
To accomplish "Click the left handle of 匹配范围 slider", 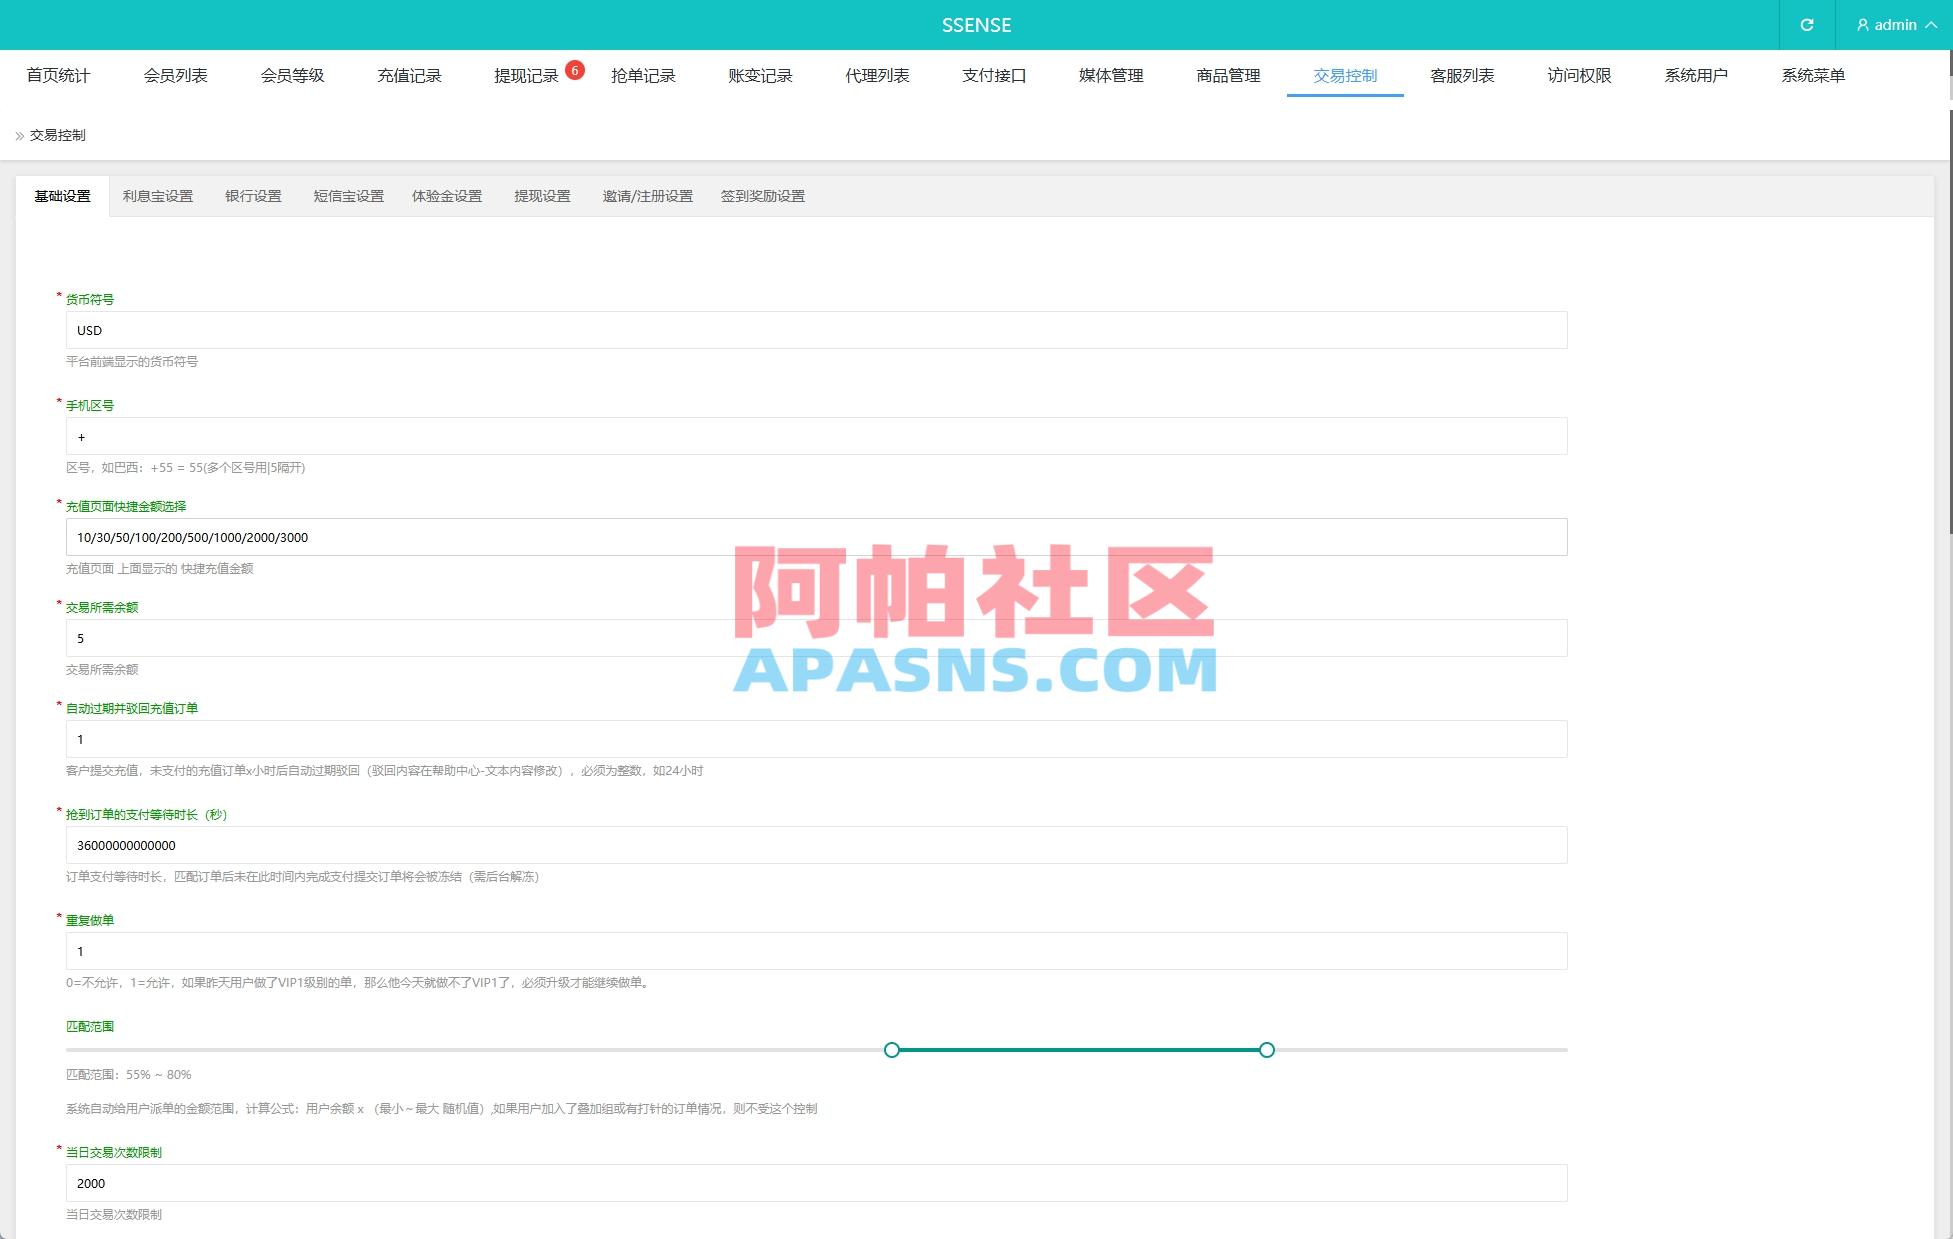I will 891,1050.
